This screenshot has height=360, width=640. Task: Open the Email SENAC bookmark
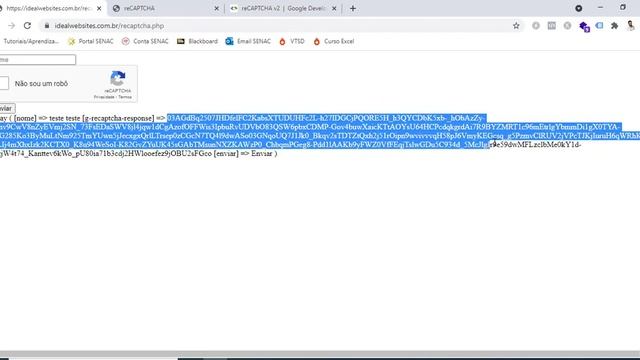[248, 41]
